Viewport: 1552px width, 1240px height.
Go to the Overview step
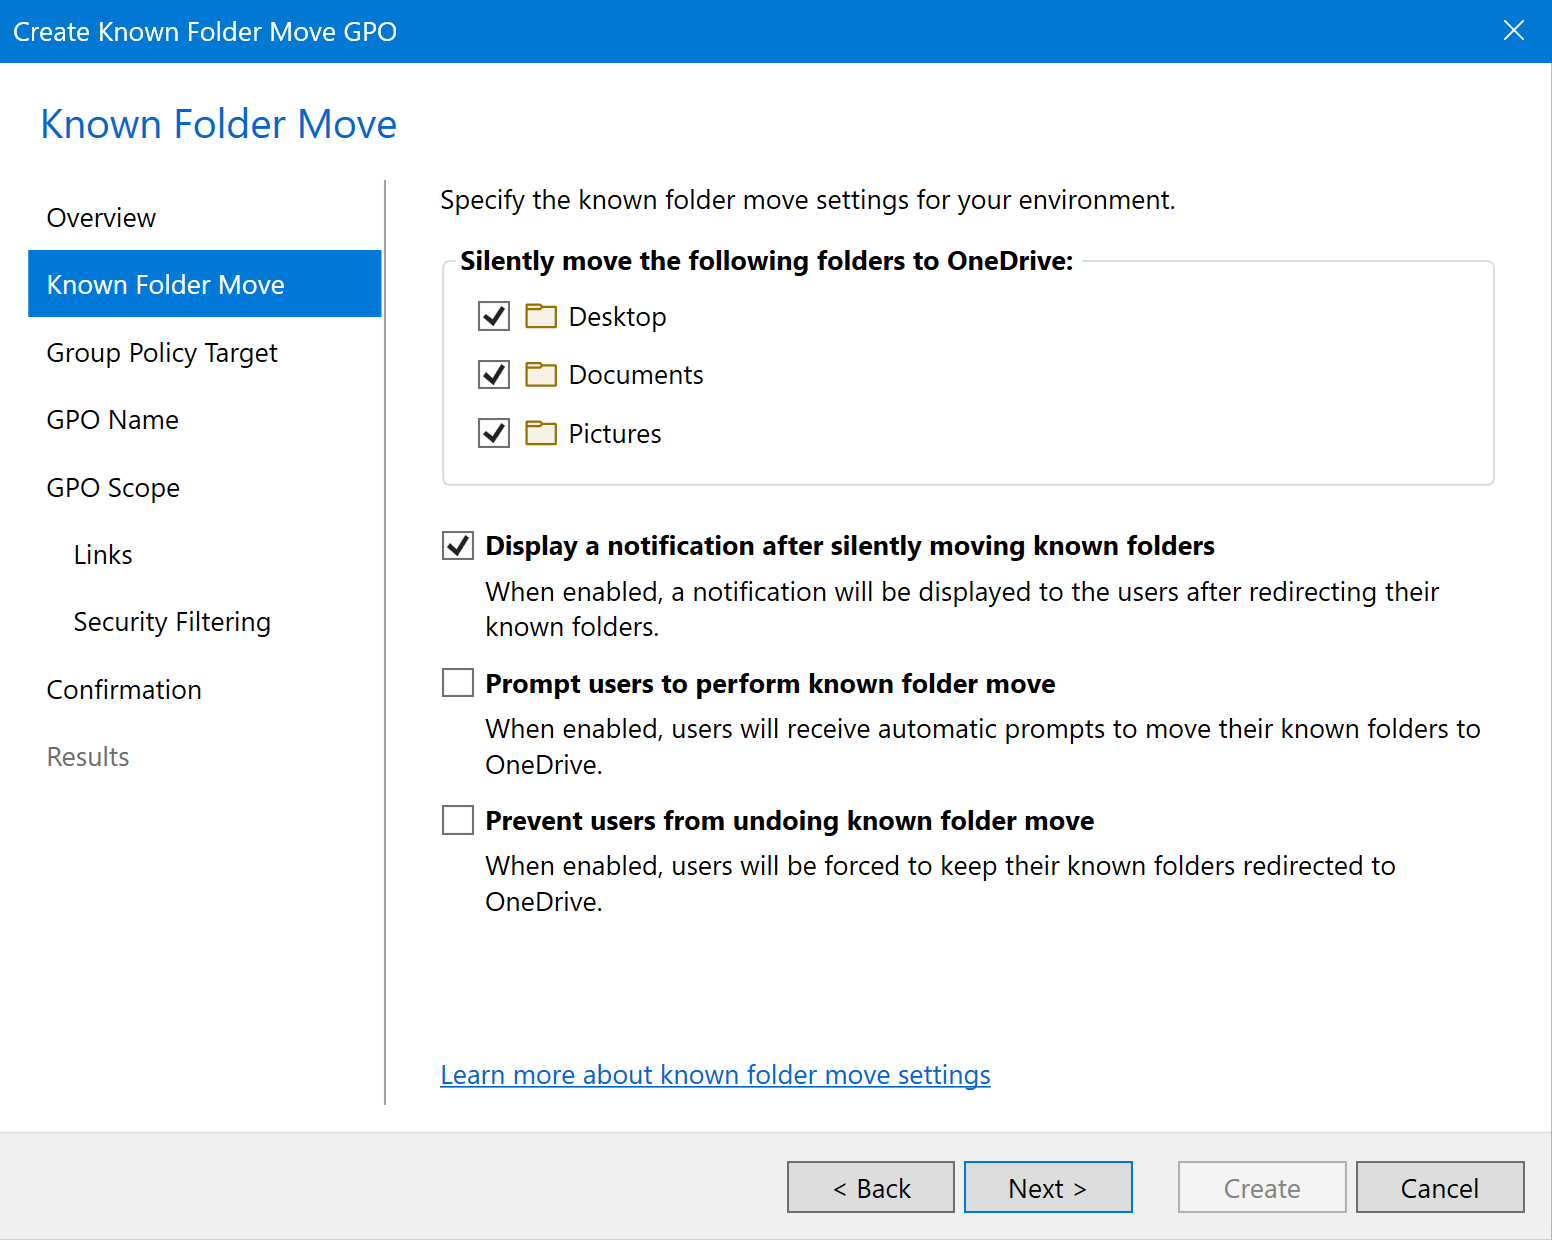pyautogui.click(x=101, y=218)
